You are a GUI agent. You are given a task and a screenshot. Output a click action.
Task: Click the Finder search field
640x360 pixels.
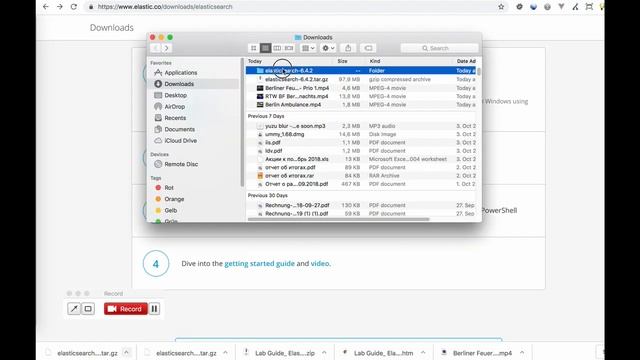439,48
